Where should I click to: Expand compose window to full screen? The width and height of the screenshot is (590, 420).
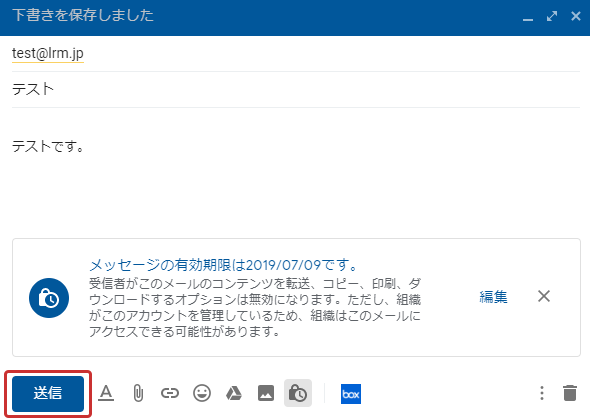[552, 16]
